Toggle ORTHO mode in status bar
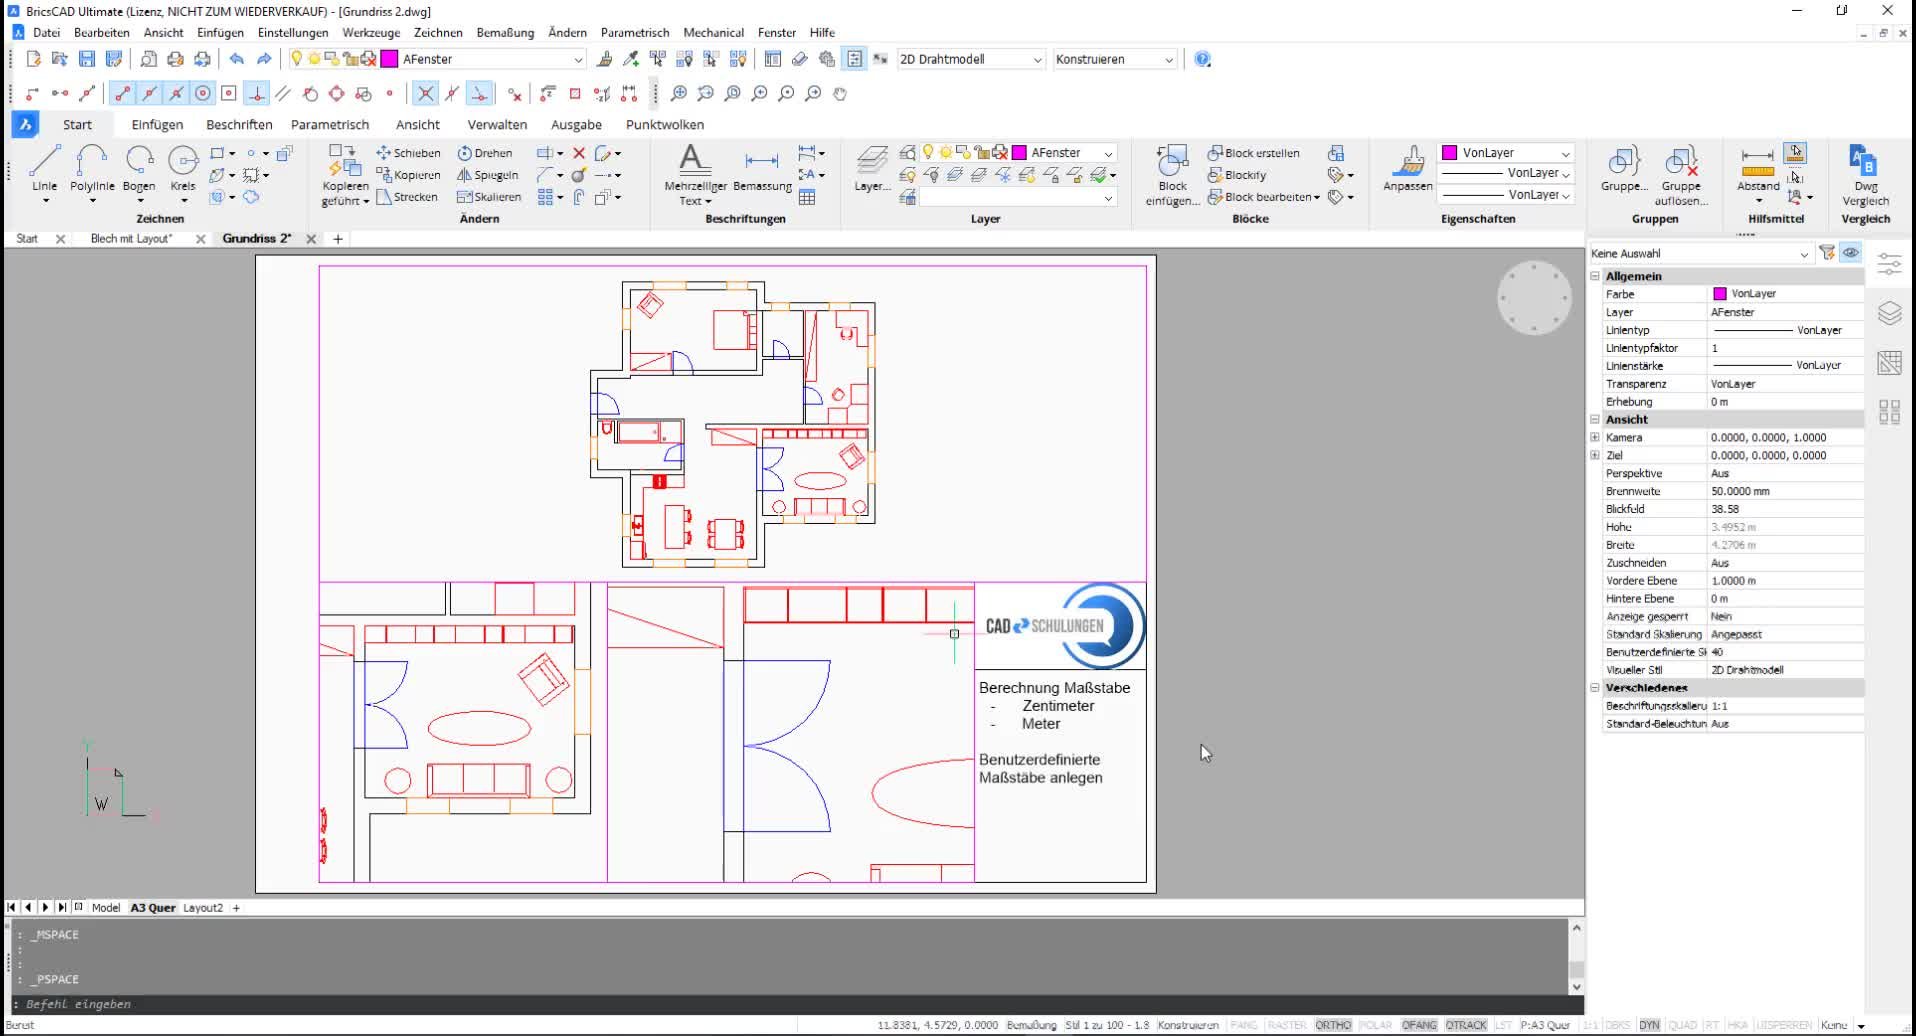Screen dimensions: 1916x1036 pyautogui.click(x=1333, y=1025)
